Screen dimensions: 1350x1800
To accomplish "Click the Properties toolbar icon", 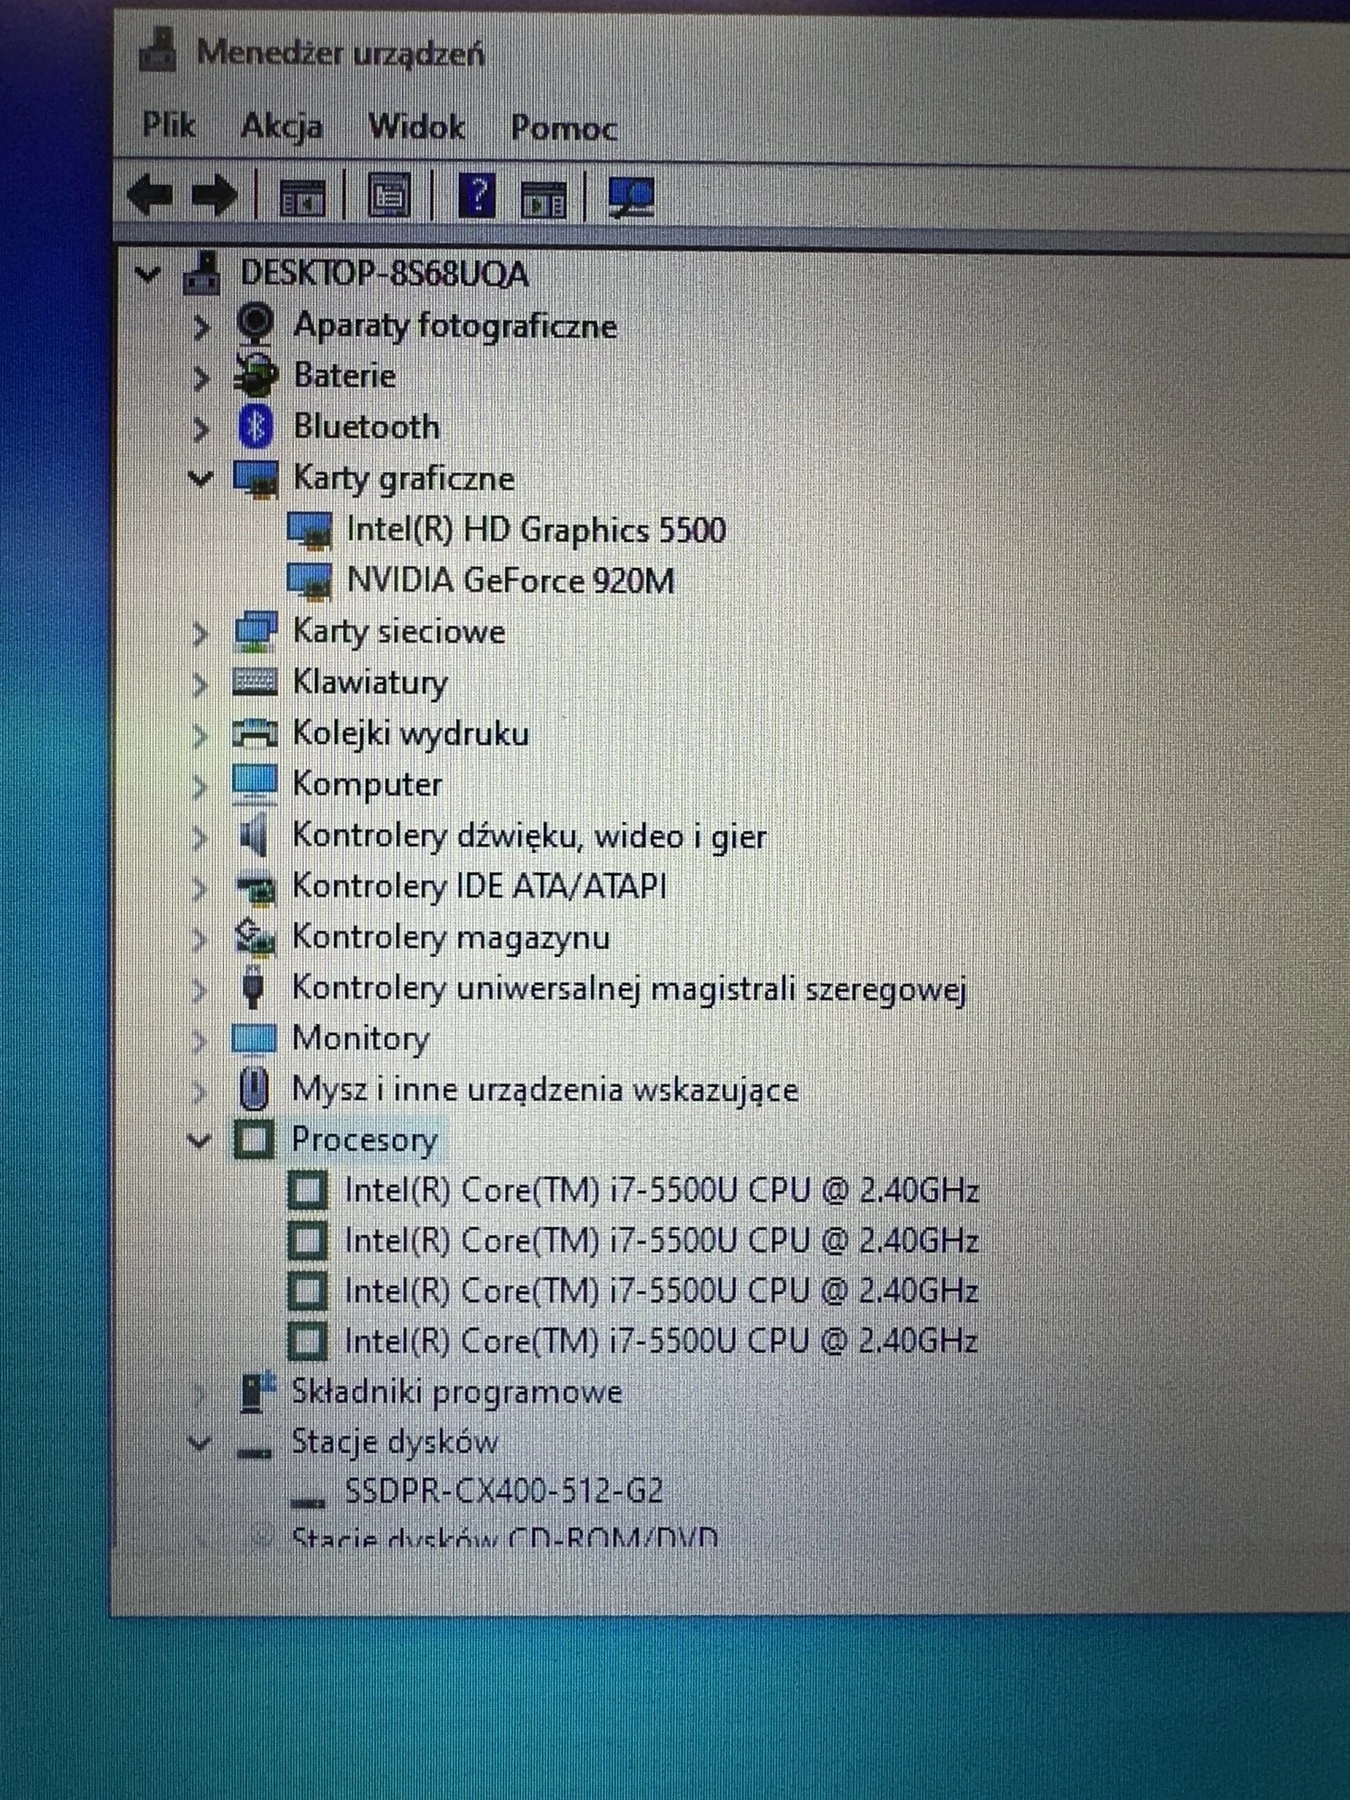I will pyautogui.click(x=389, y=196).
